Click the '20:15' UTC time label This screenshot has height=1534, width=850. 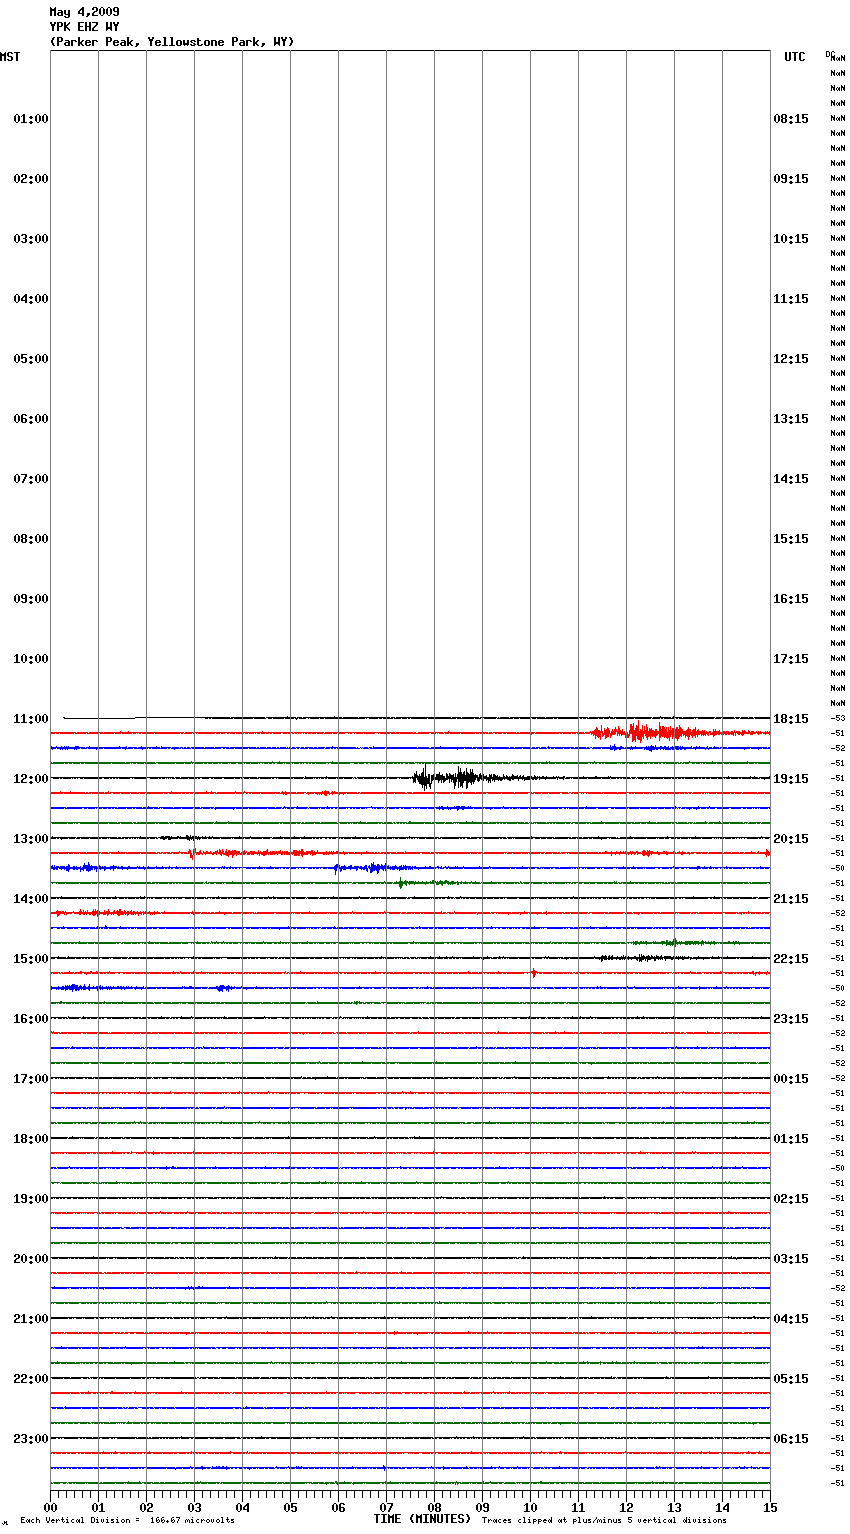[x=791, y=839]
